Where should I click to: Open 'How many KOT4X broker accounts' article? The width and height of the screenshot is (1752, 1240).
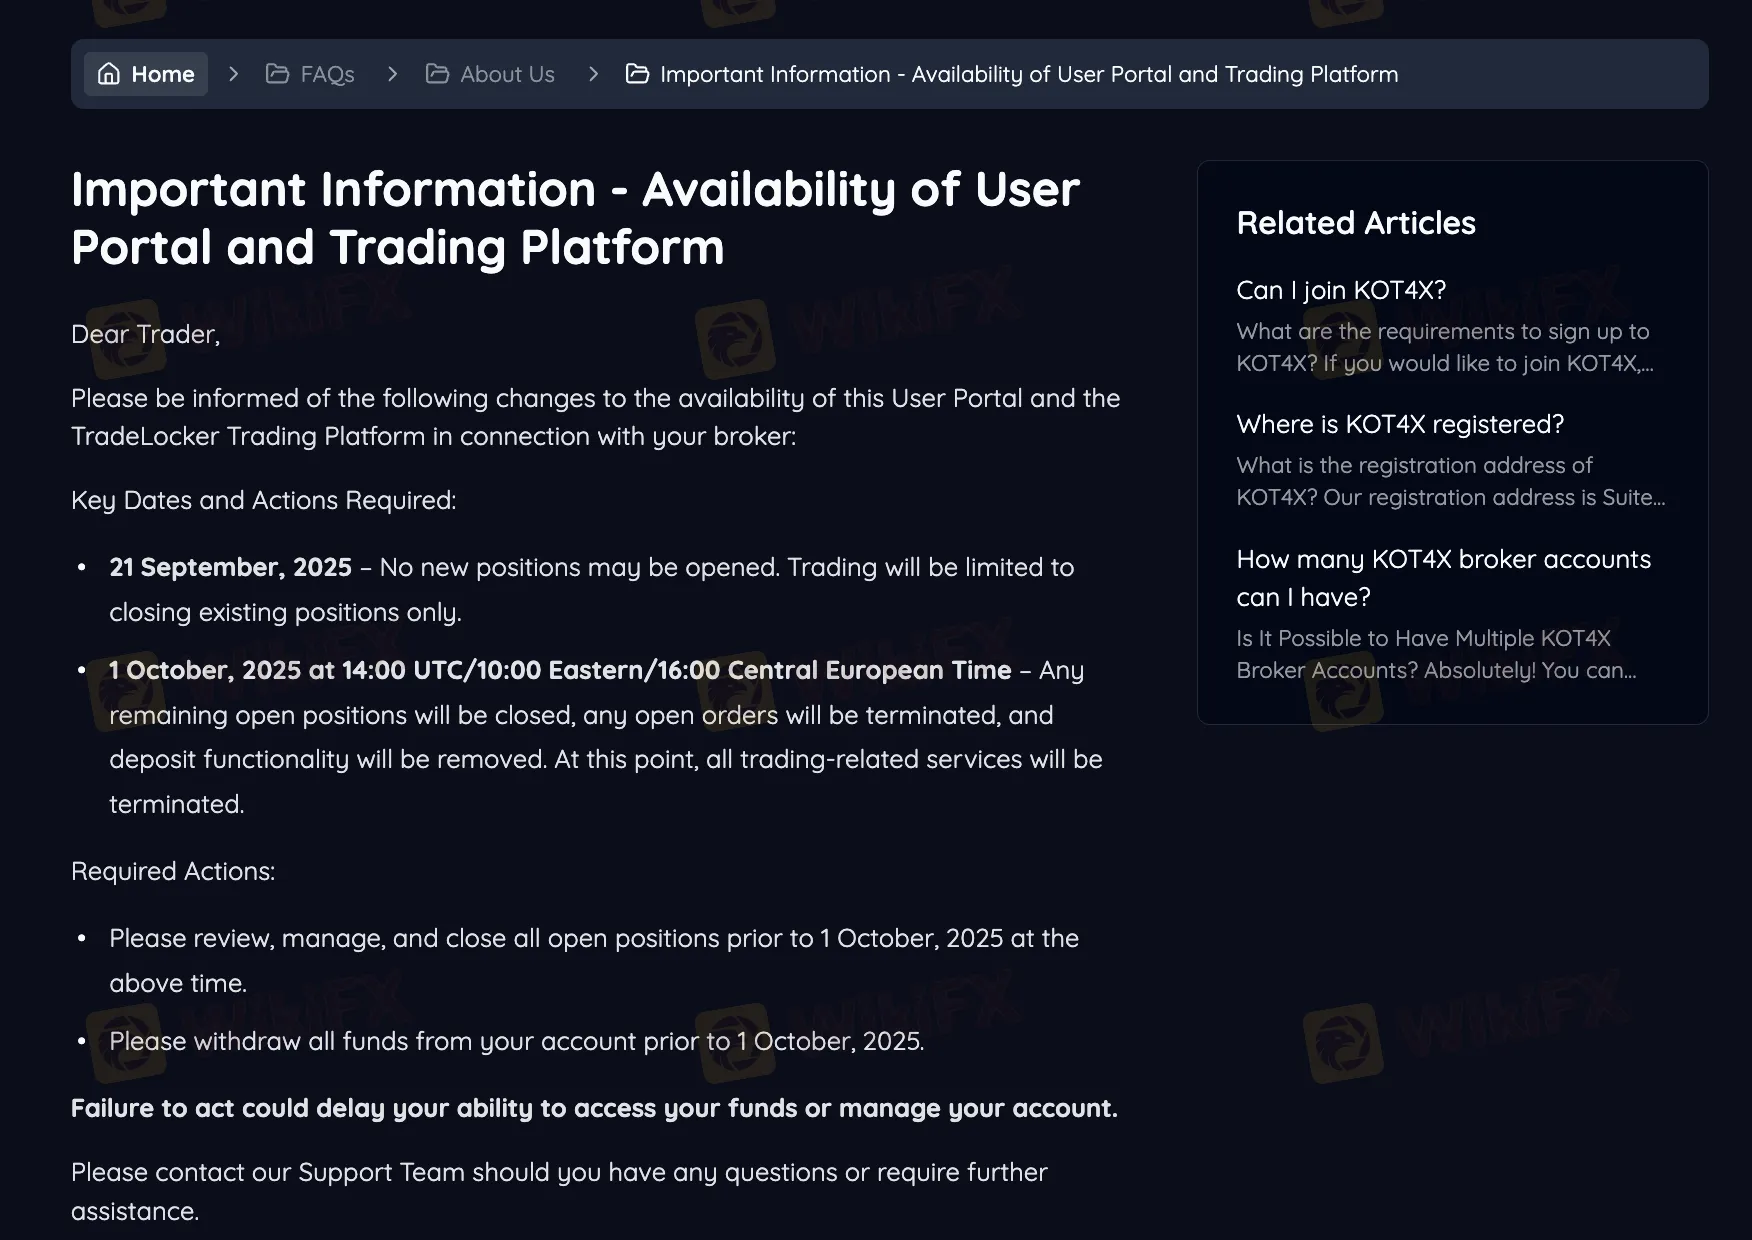pyautogui.click(x=1443, y=578)
